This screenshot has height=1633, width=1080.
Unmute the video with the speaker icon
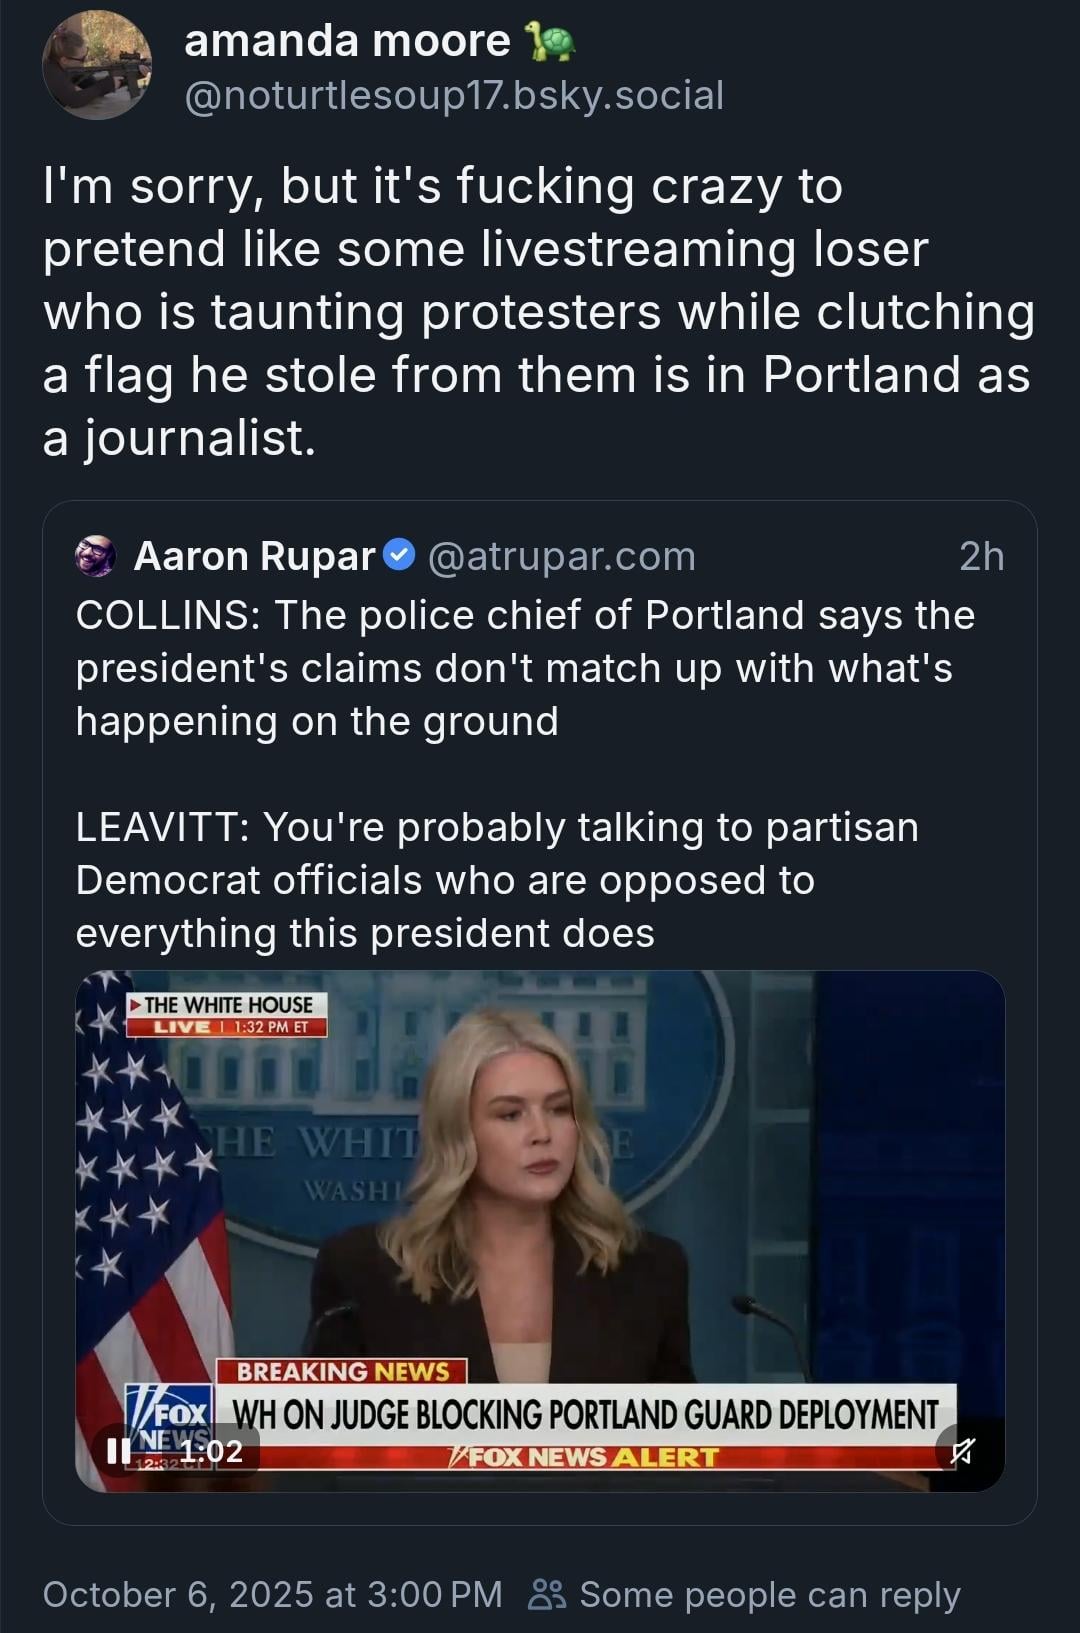(x=962, y=1450)
